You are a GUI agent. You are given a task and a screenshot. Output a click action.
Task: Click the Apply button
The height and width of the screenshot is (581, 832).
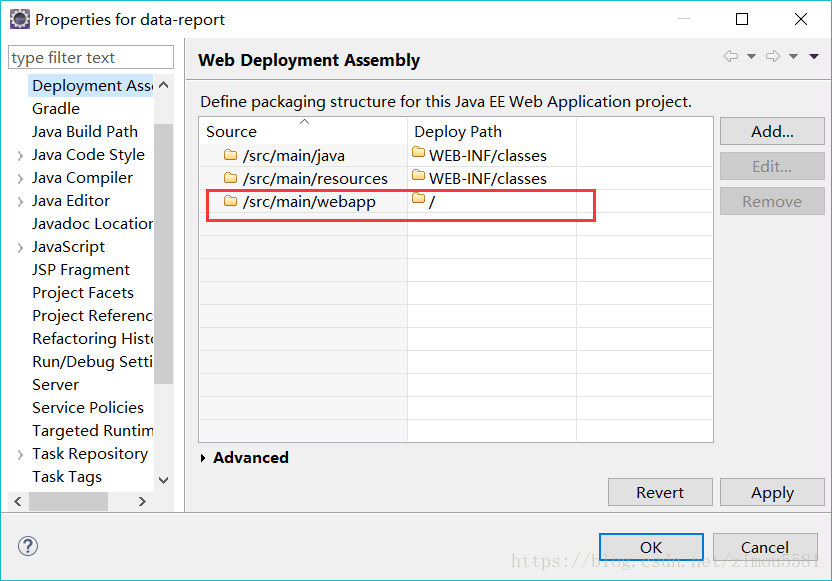[x=772, y=492]
